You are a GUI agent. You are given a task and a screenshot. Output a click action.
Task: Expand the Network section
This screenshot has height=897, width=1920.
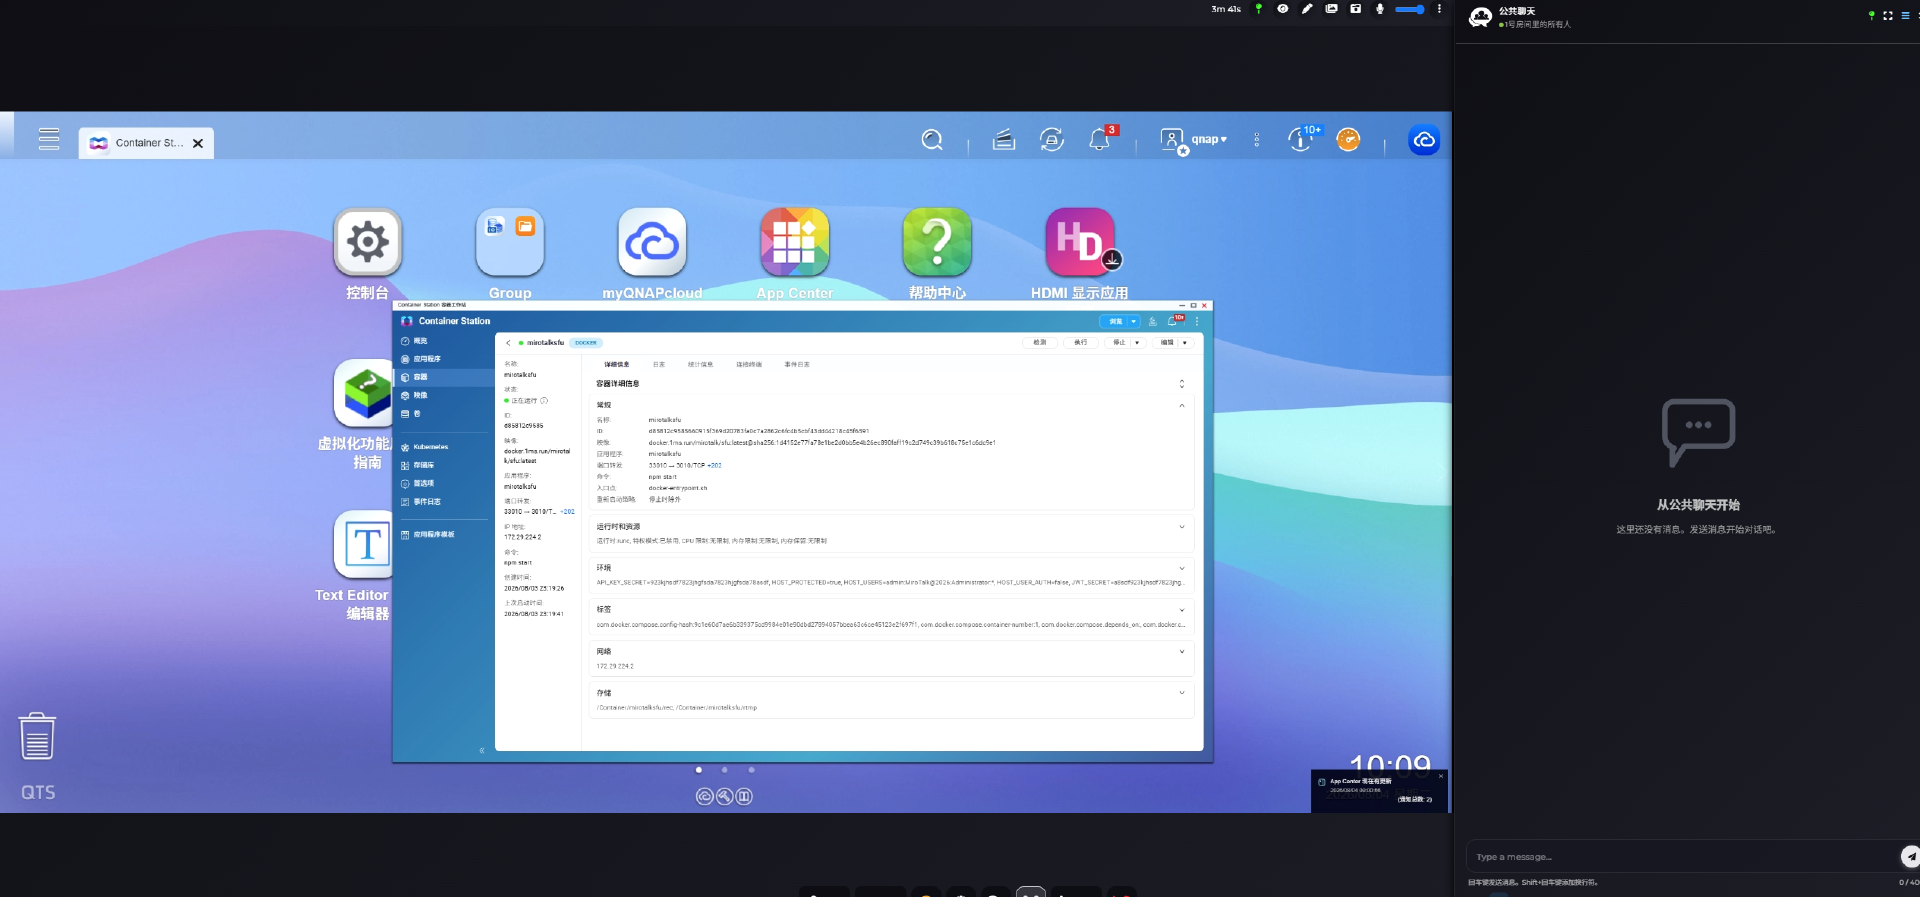1181,651
